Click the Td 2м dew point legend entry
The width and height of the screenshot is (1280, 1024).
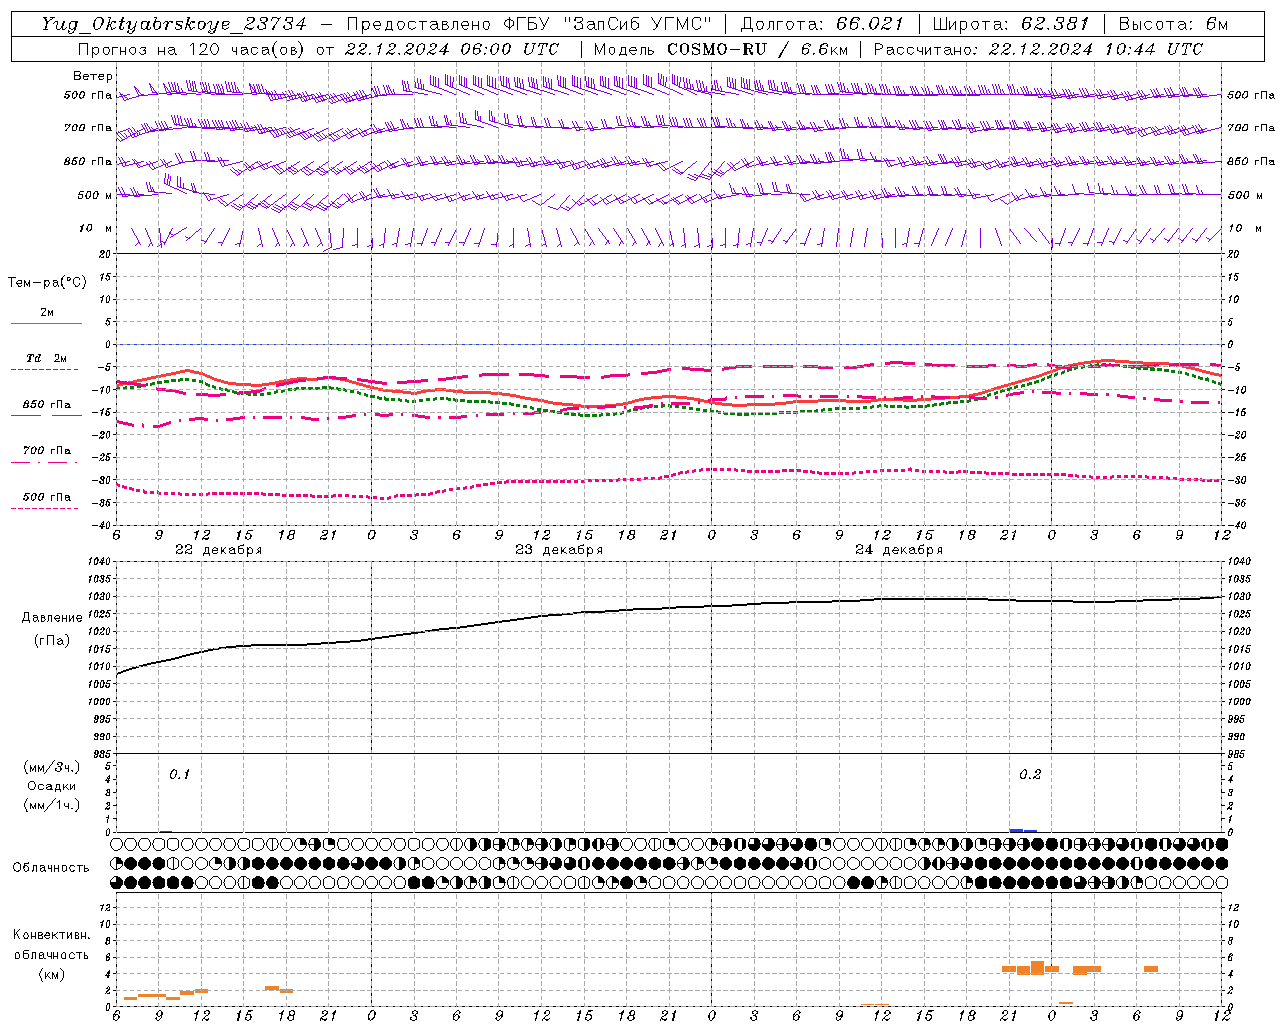click(x=46, y=358)
